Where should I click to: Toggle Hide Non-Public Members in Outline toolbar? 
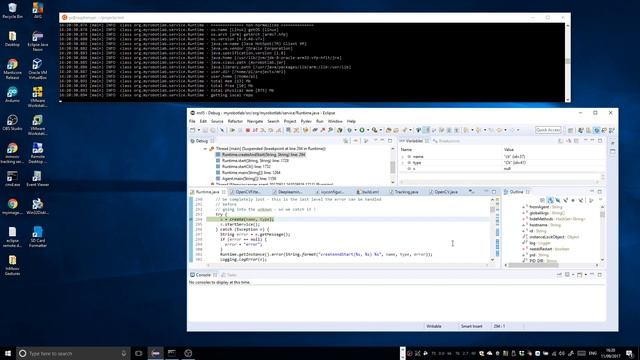[573, 200]
